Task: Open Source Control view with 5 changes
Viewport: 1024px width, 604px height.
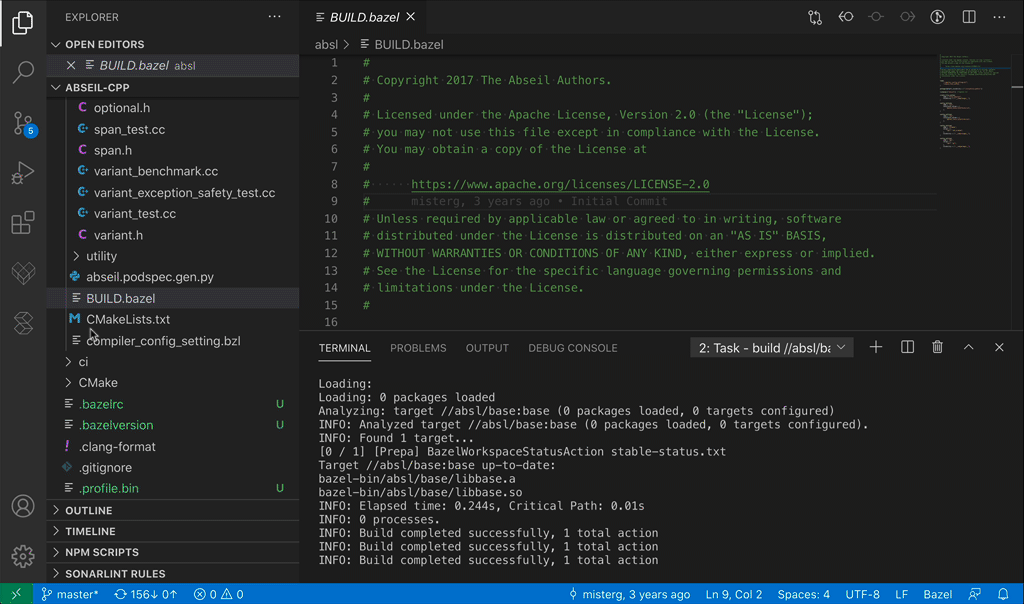Action: 23,123
